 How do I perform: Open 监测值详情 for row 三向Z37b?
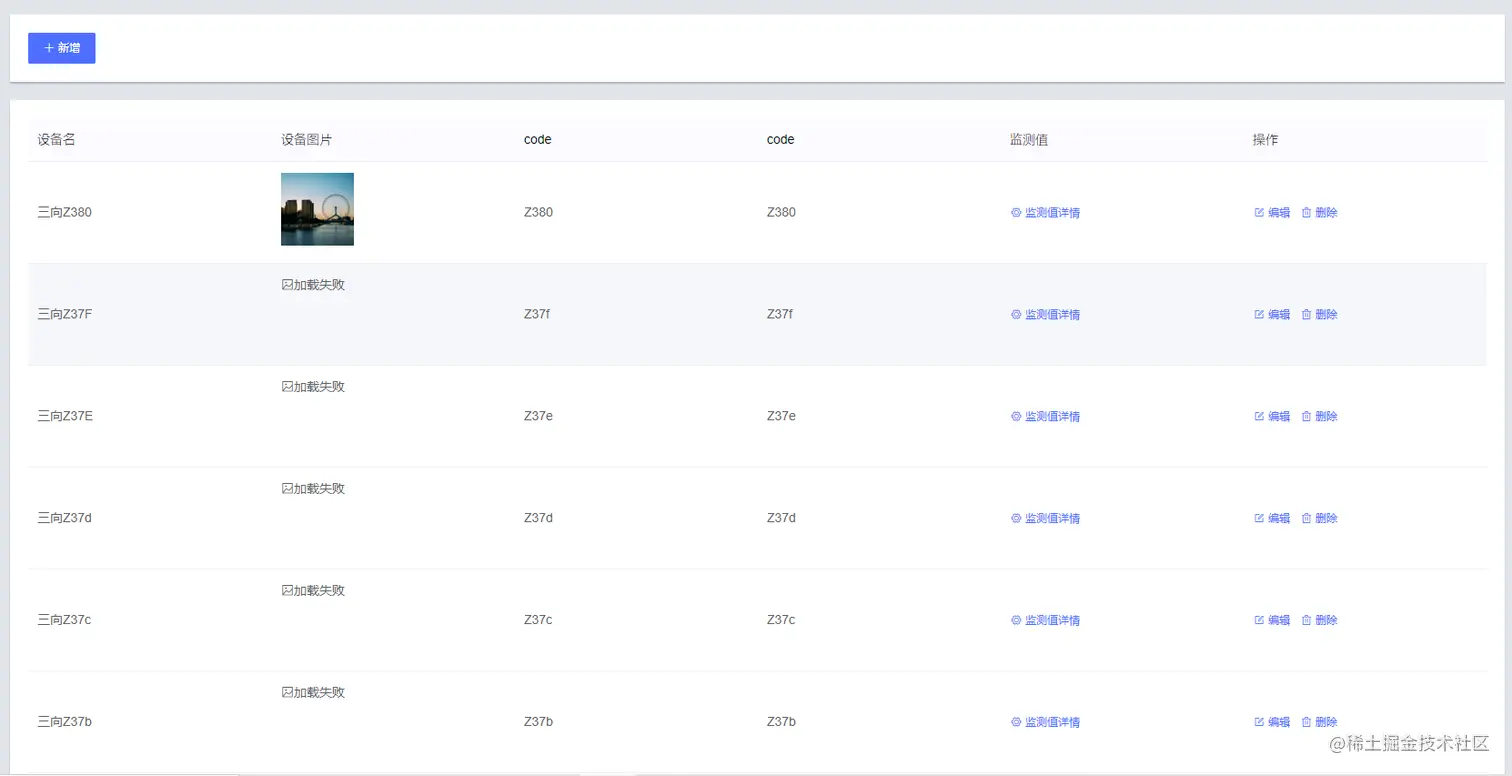click(1045, 723)
